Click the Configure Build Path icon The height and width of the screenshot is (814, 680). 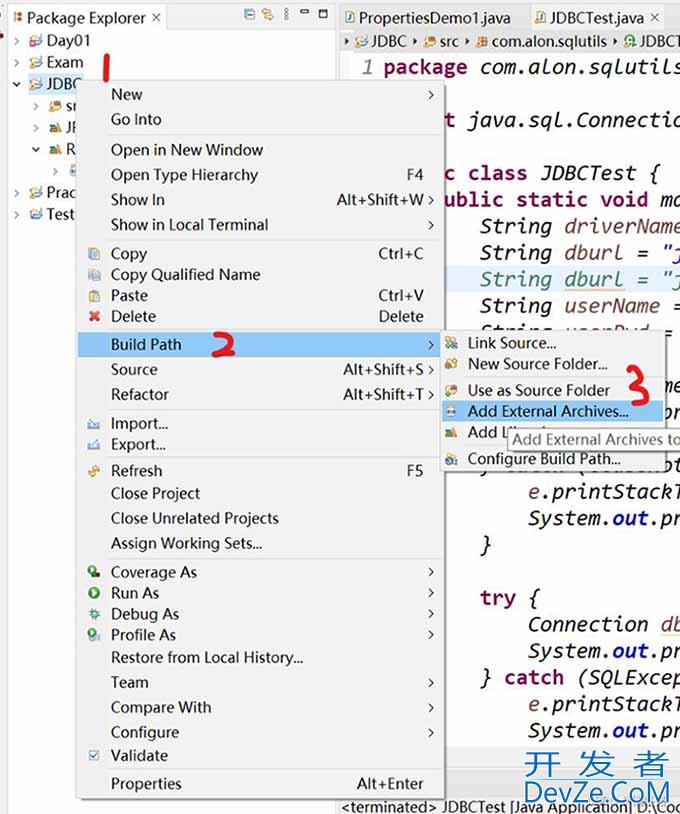(x=452, y=459)
